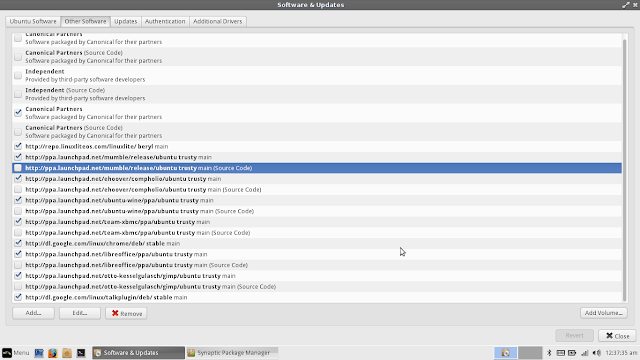Image resolution: width=640 pixels, height=360 pixels.
Task: Open the battery power tray icon
Action: click(x=572, y=353)
